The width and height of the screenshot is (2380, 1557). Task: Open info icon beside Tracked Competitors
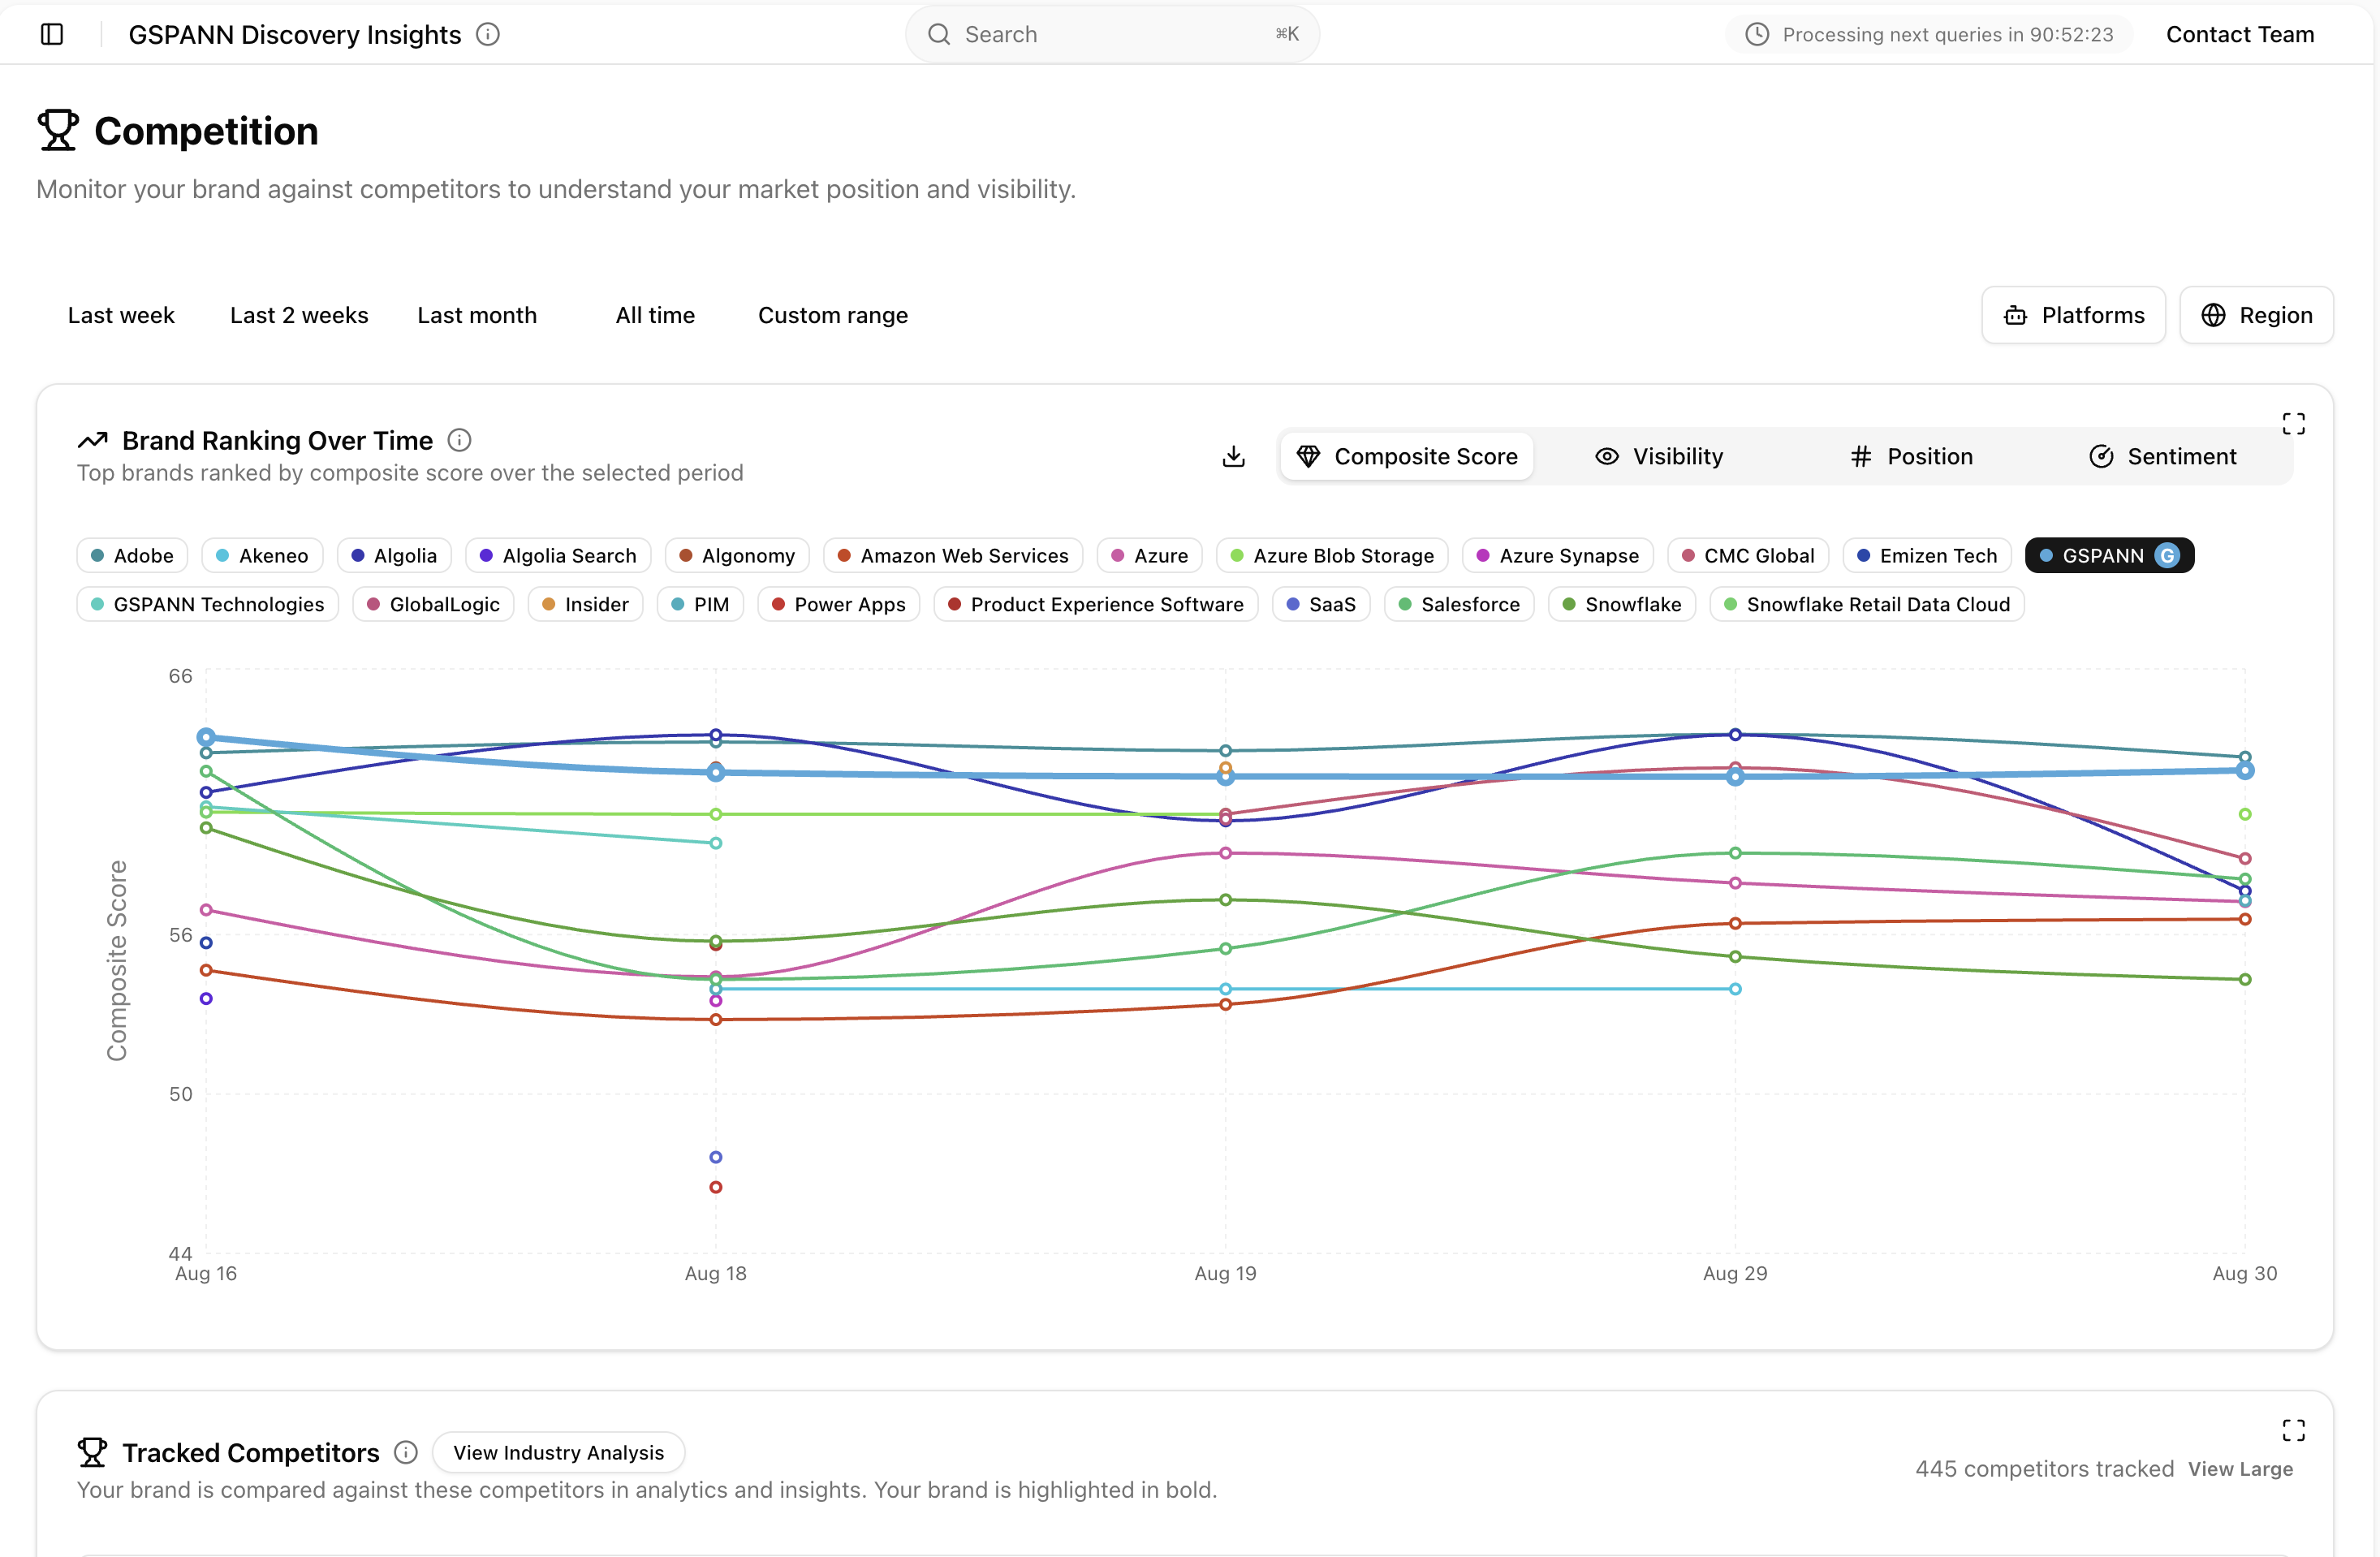406,1452
